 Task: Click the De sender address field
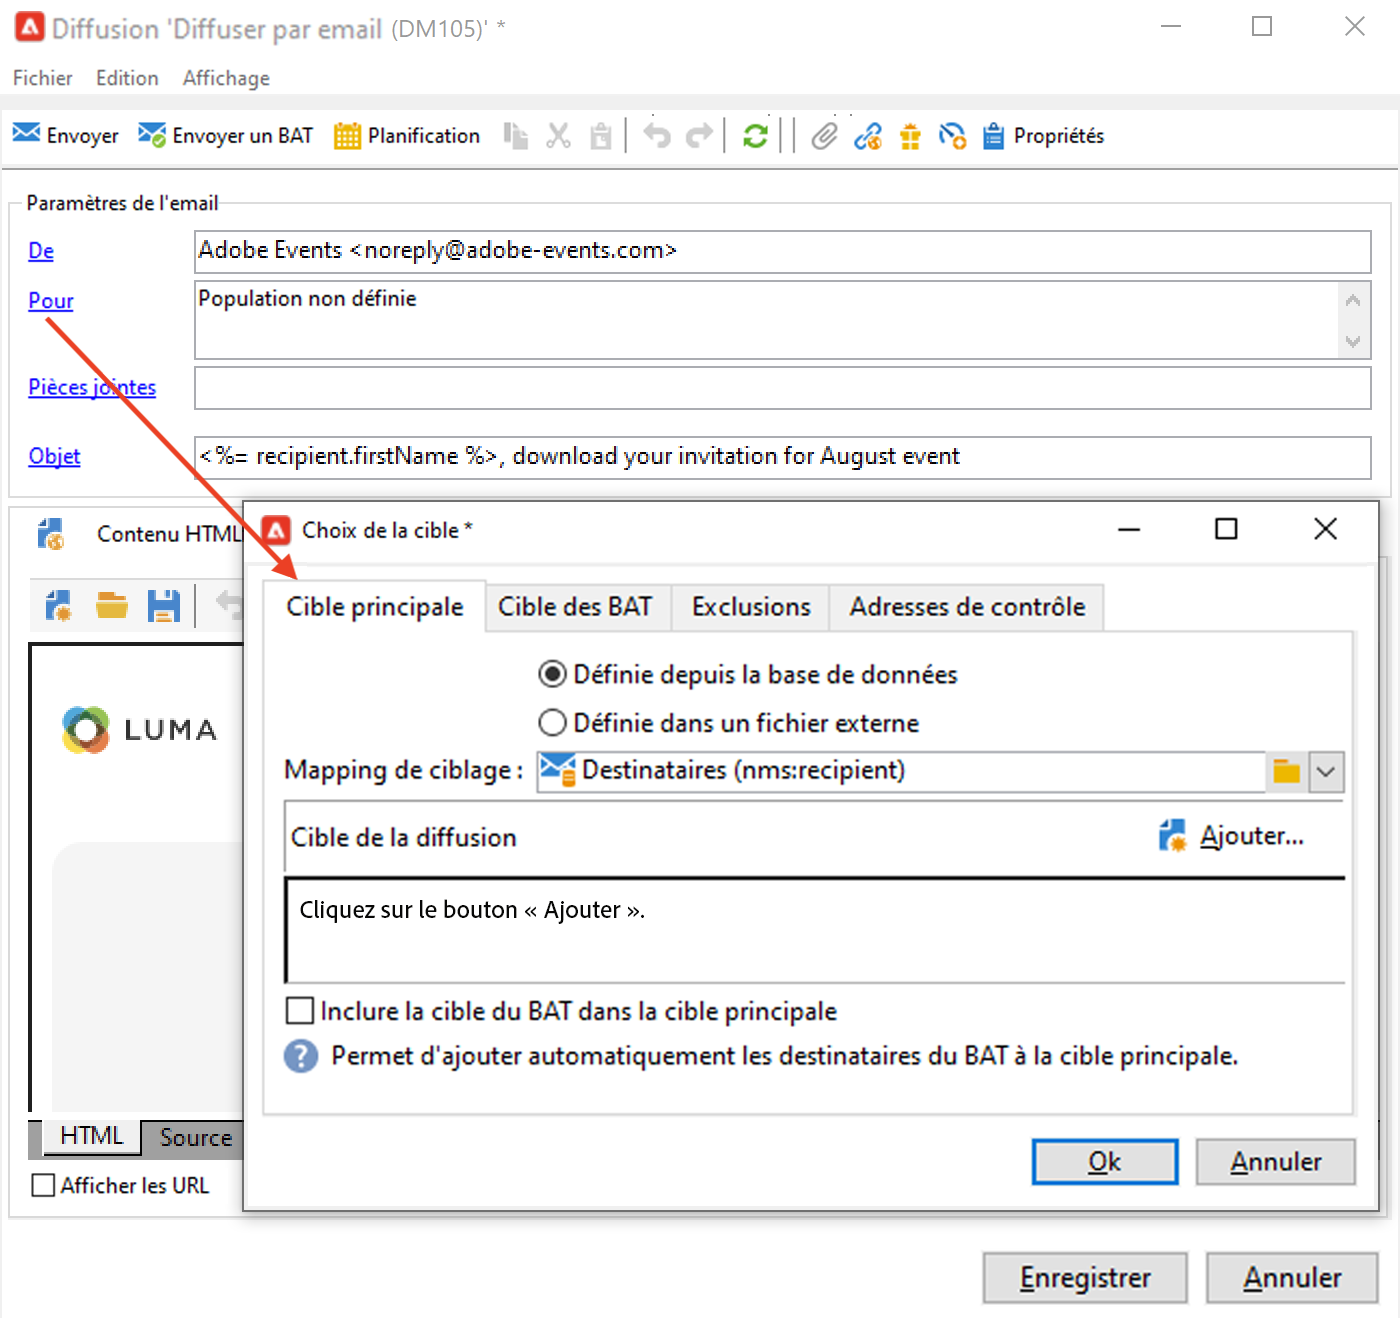click(x=782, y=251)
